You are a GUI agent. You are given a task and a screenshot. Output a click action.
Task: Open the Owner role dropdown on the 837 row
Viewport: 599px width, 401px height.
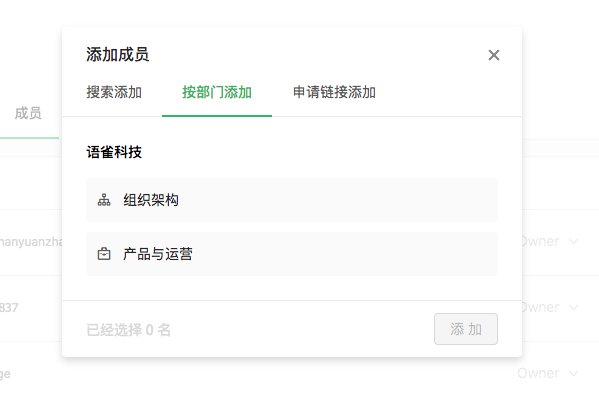549,307
